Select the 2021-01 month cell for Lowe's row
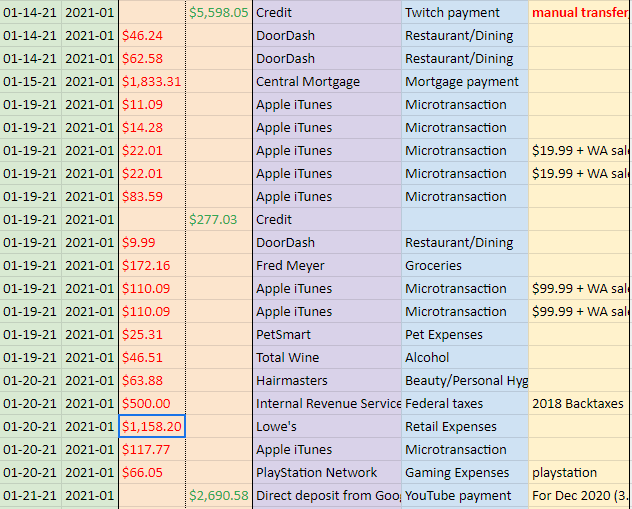 point(89,426)
